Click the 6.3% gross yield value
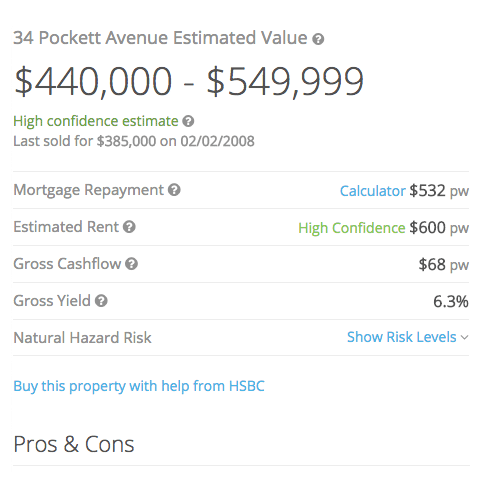480x480 pixels. pyautogui.click(x=451, y=302)
